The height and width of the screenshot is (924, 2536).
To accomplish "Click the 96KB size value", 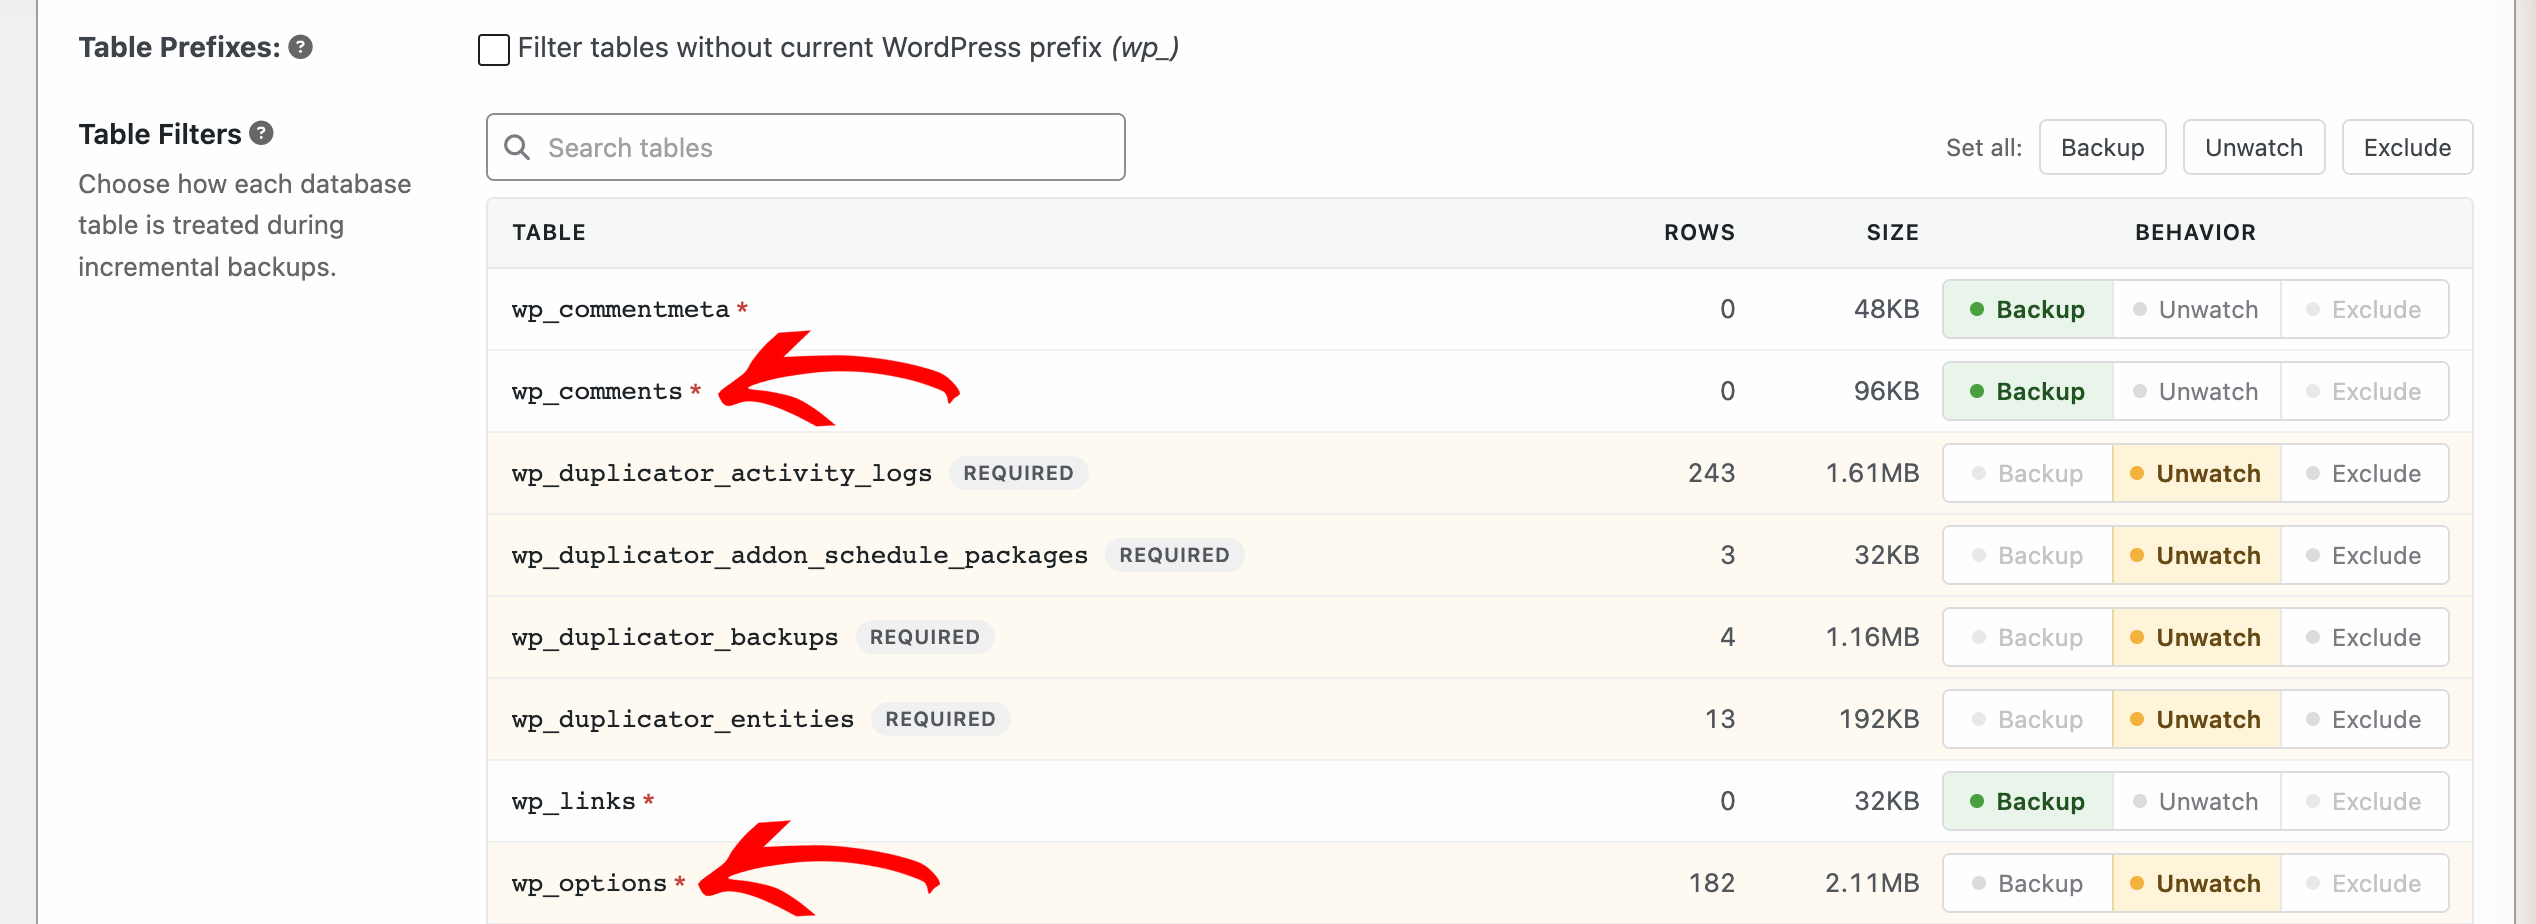I will (1887, 391).
